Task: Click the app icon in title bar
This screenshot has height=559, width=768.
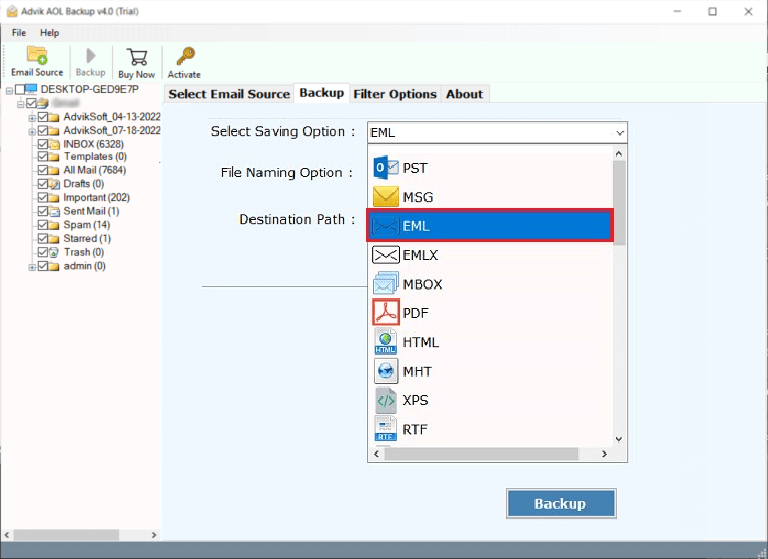Action: (12, 11)
